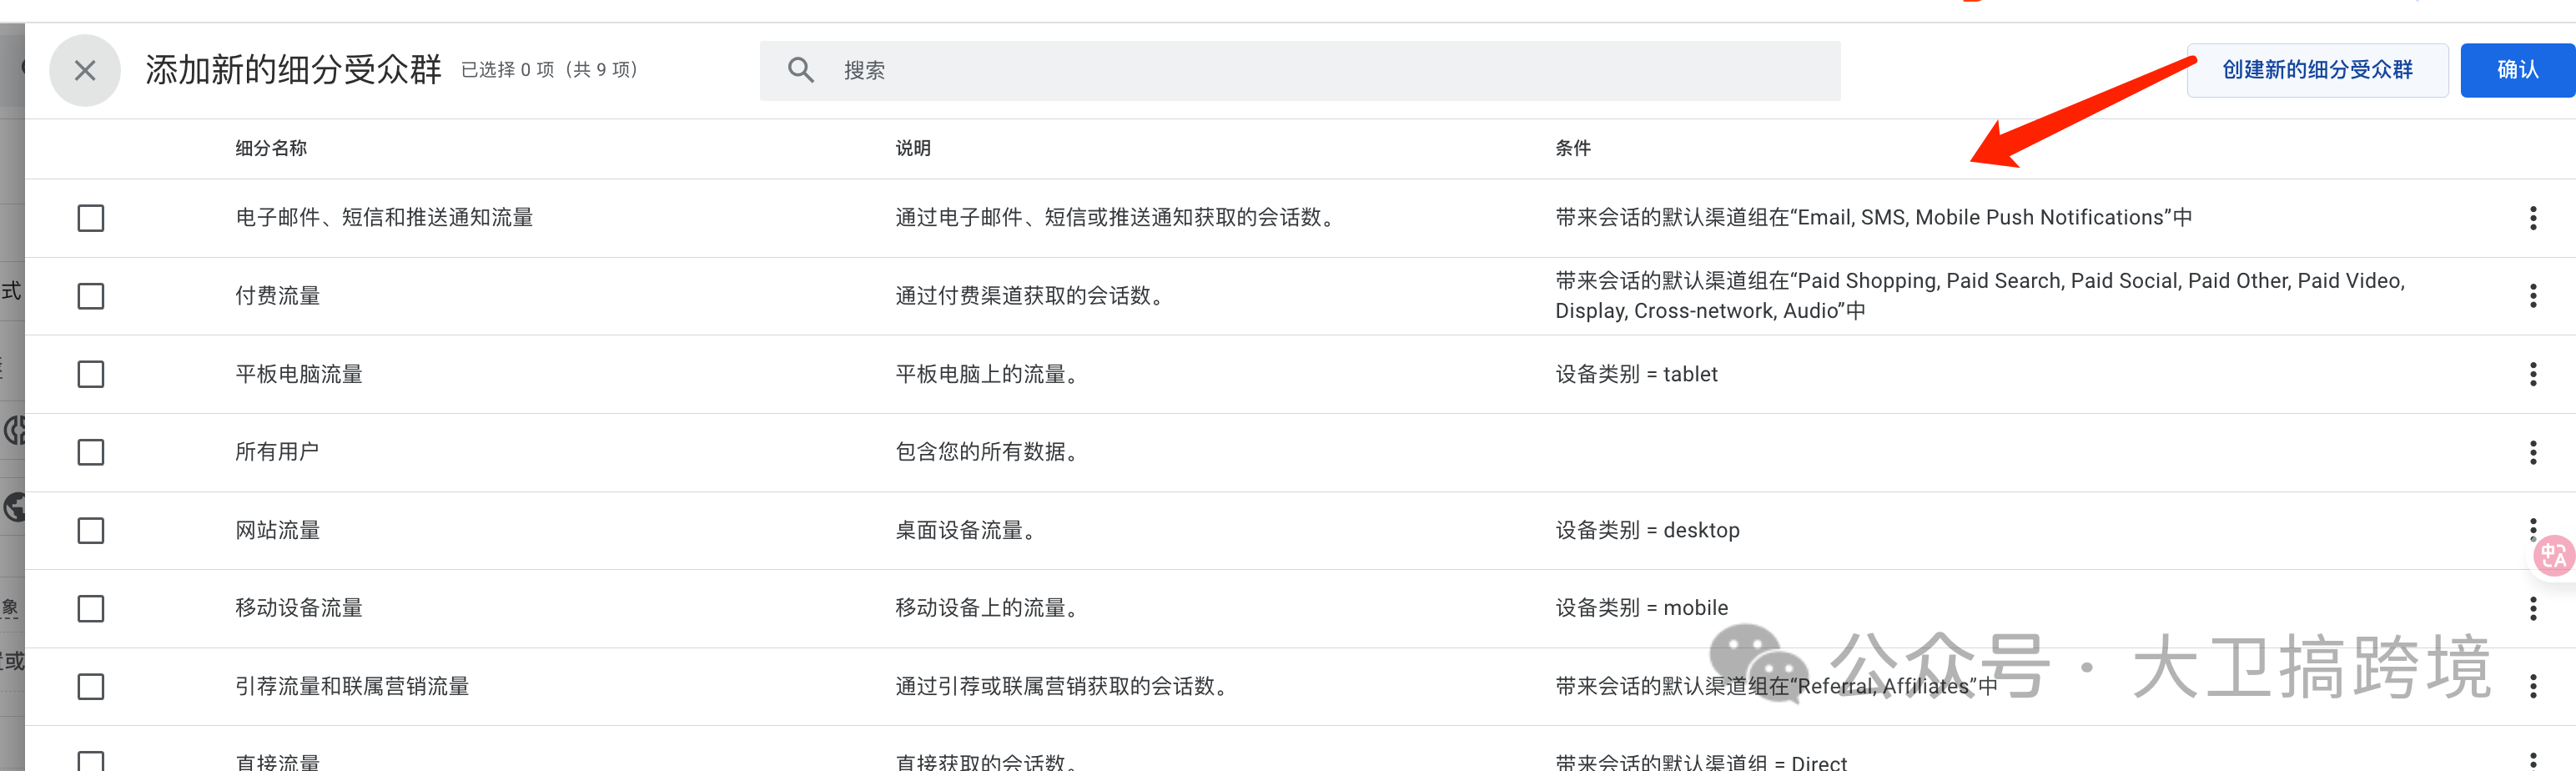Image resolution: width=2576 pixels, height=771 pixels.
Task: Check the 电子邮件、短信和推送通知流量 checkbox
Action: tap(90, 217)
